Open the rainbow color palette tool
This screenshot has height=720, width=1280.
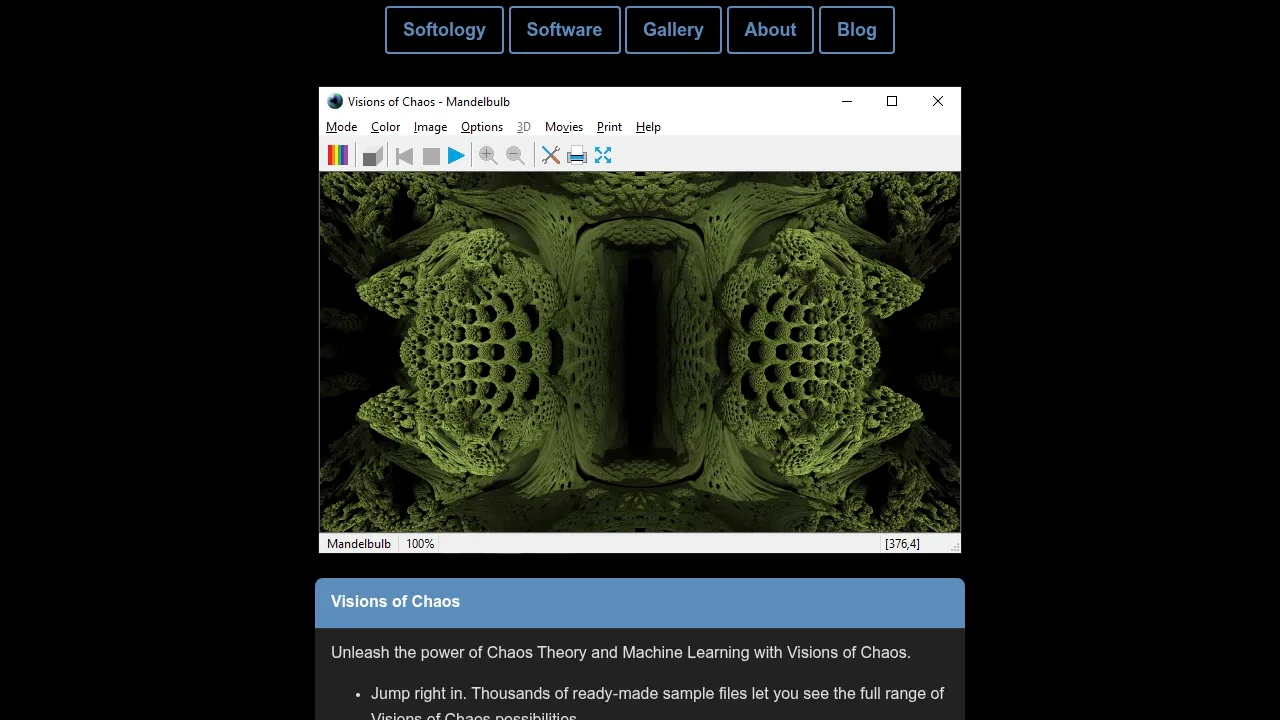[x=338, y=155]
